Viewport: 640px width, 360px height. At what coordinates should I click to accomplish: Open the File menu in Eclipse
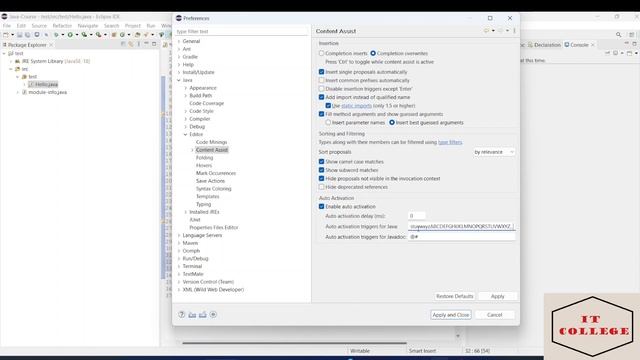pos(7,25)
